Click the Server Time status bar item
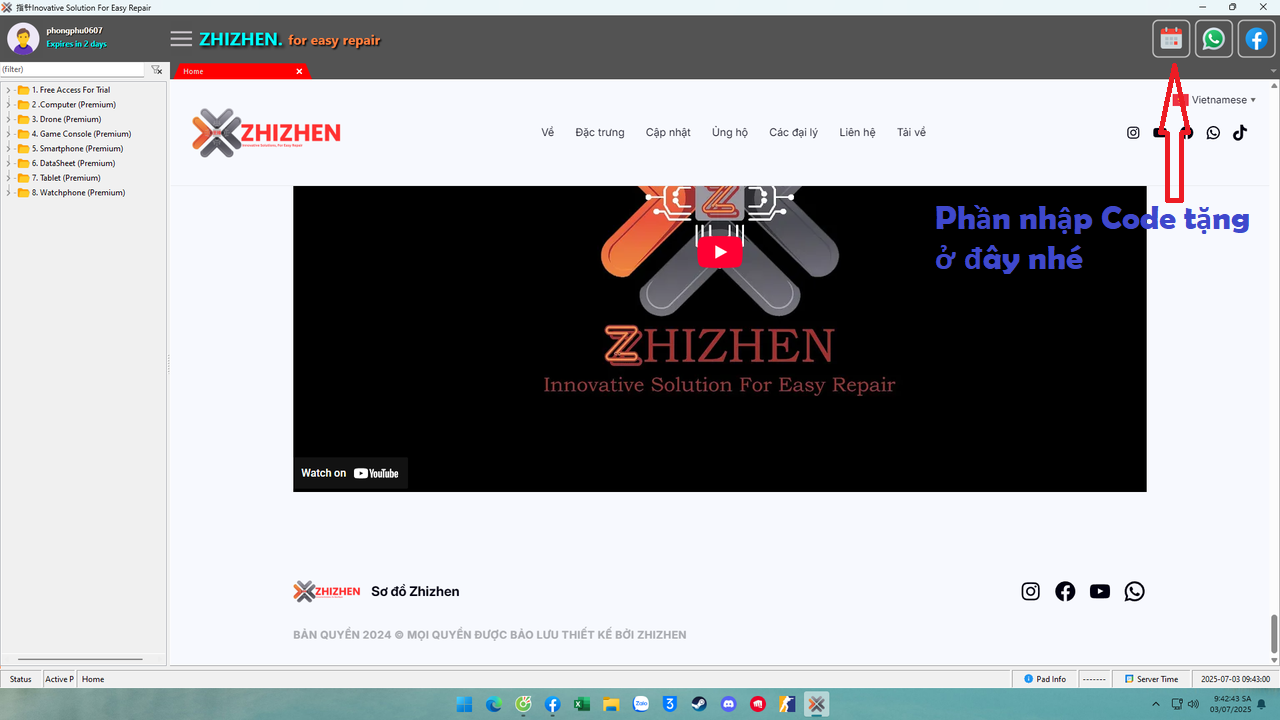The width and height of the screenshot is (1280, 720). 1151,679
